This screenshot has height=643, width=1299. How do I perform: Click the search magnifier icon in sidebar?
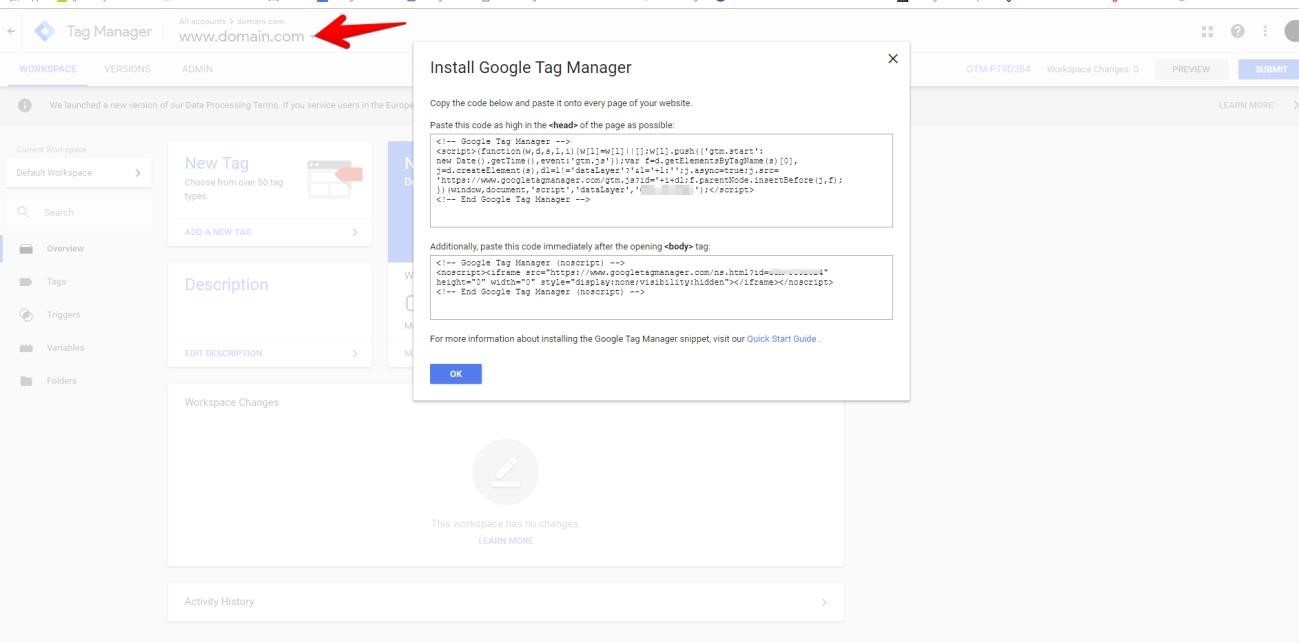24,212
